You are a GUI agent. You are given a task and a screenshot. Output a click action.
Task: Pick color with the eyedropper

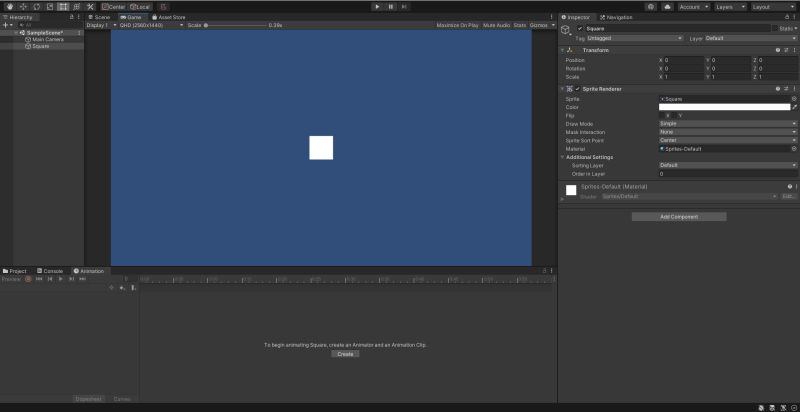pyautogui.click(x=794, y=107)
